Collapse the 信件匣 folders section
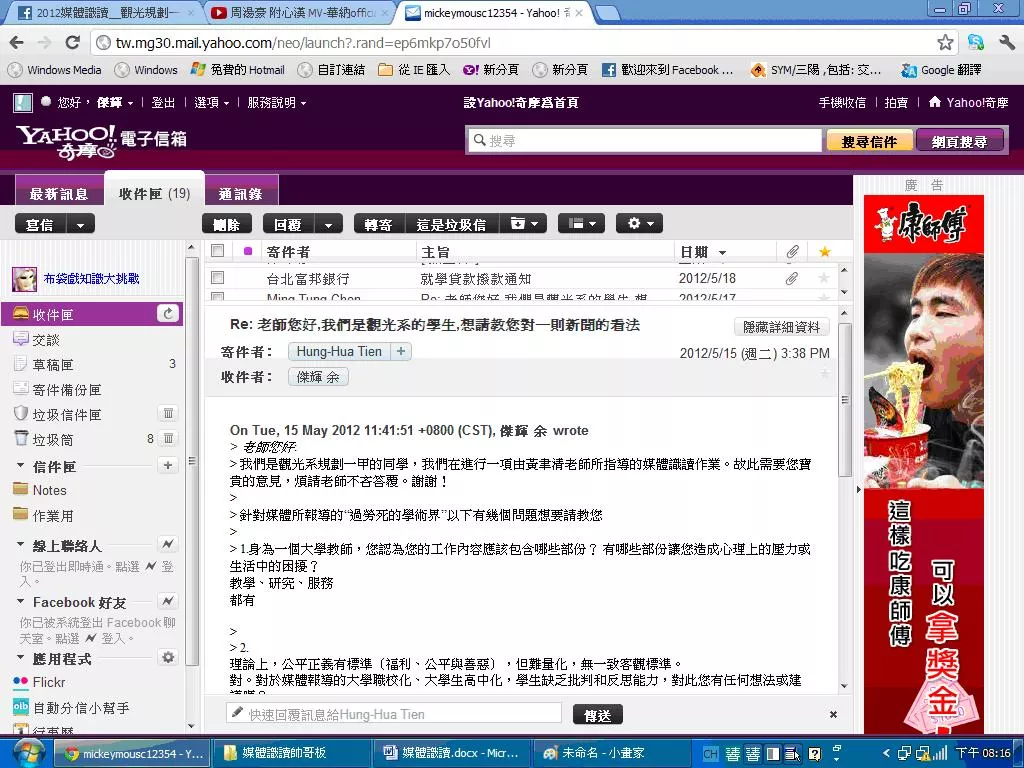This screenshot has height=768, width=1024. tap(20, 466)
